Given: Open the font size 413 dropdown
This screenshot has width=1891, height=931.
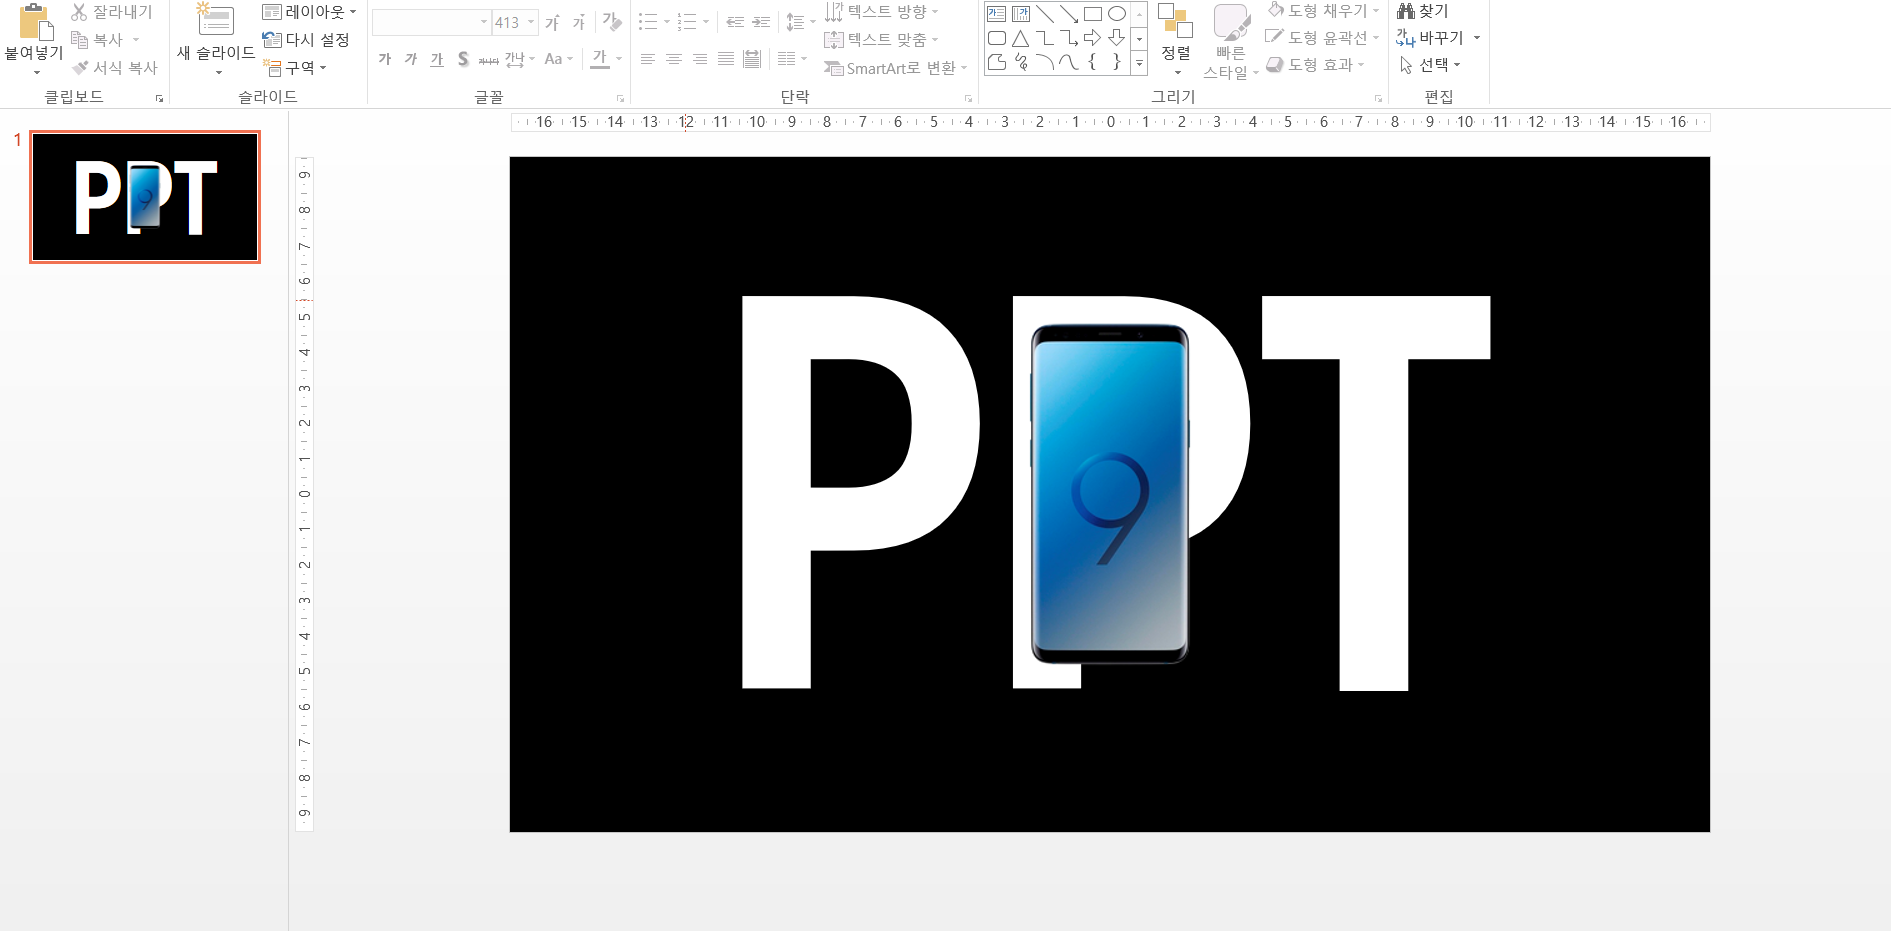Looking at the screenshot, I should pyautogui.click(x=531, y=22).
